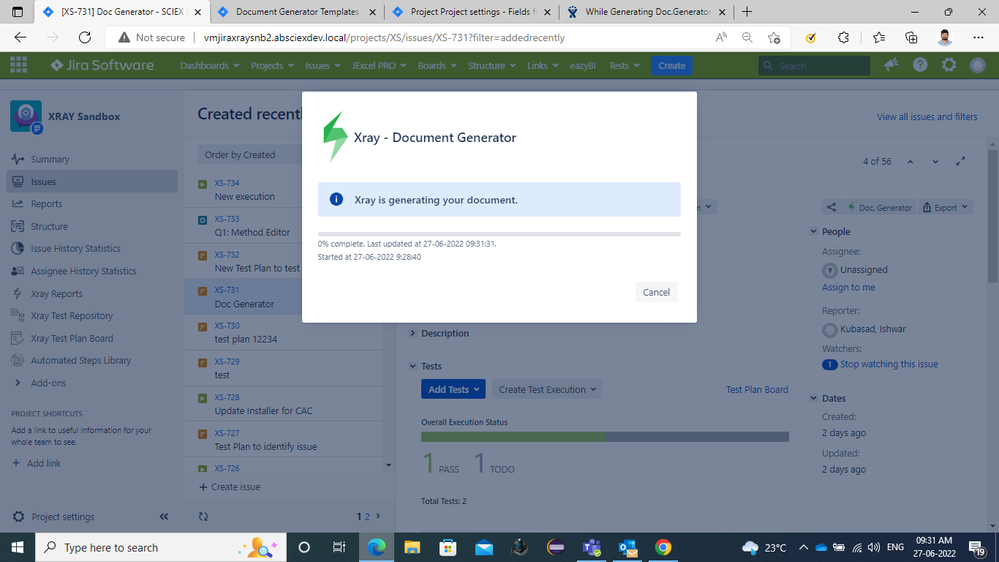Click the share icon beside Doc. Generator
Image resolution: width=999 pixels, height=562 pixels.
(831, 207)
